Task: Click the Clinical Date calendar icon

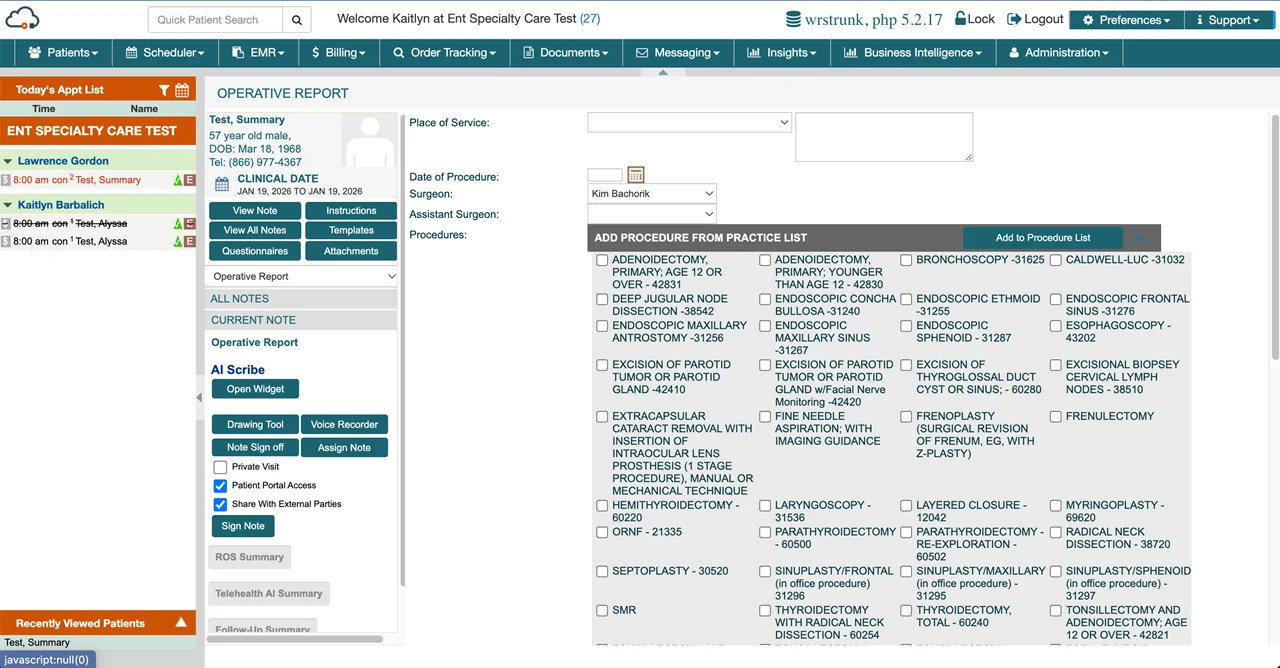Action: point(221,184)
